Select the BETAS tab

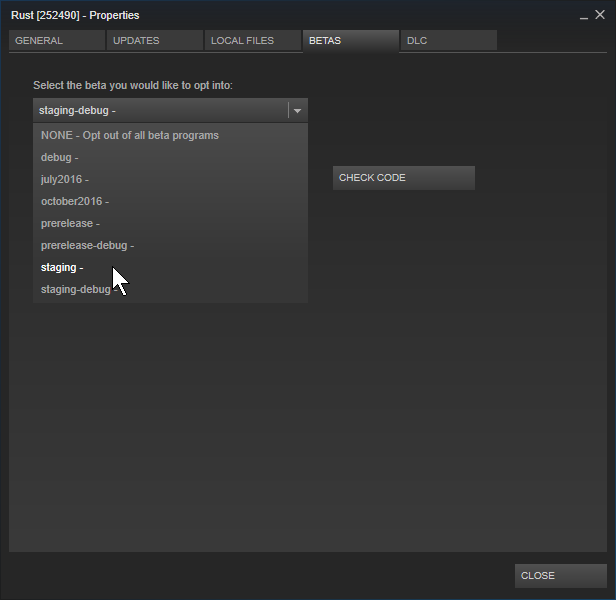[351, 40]
